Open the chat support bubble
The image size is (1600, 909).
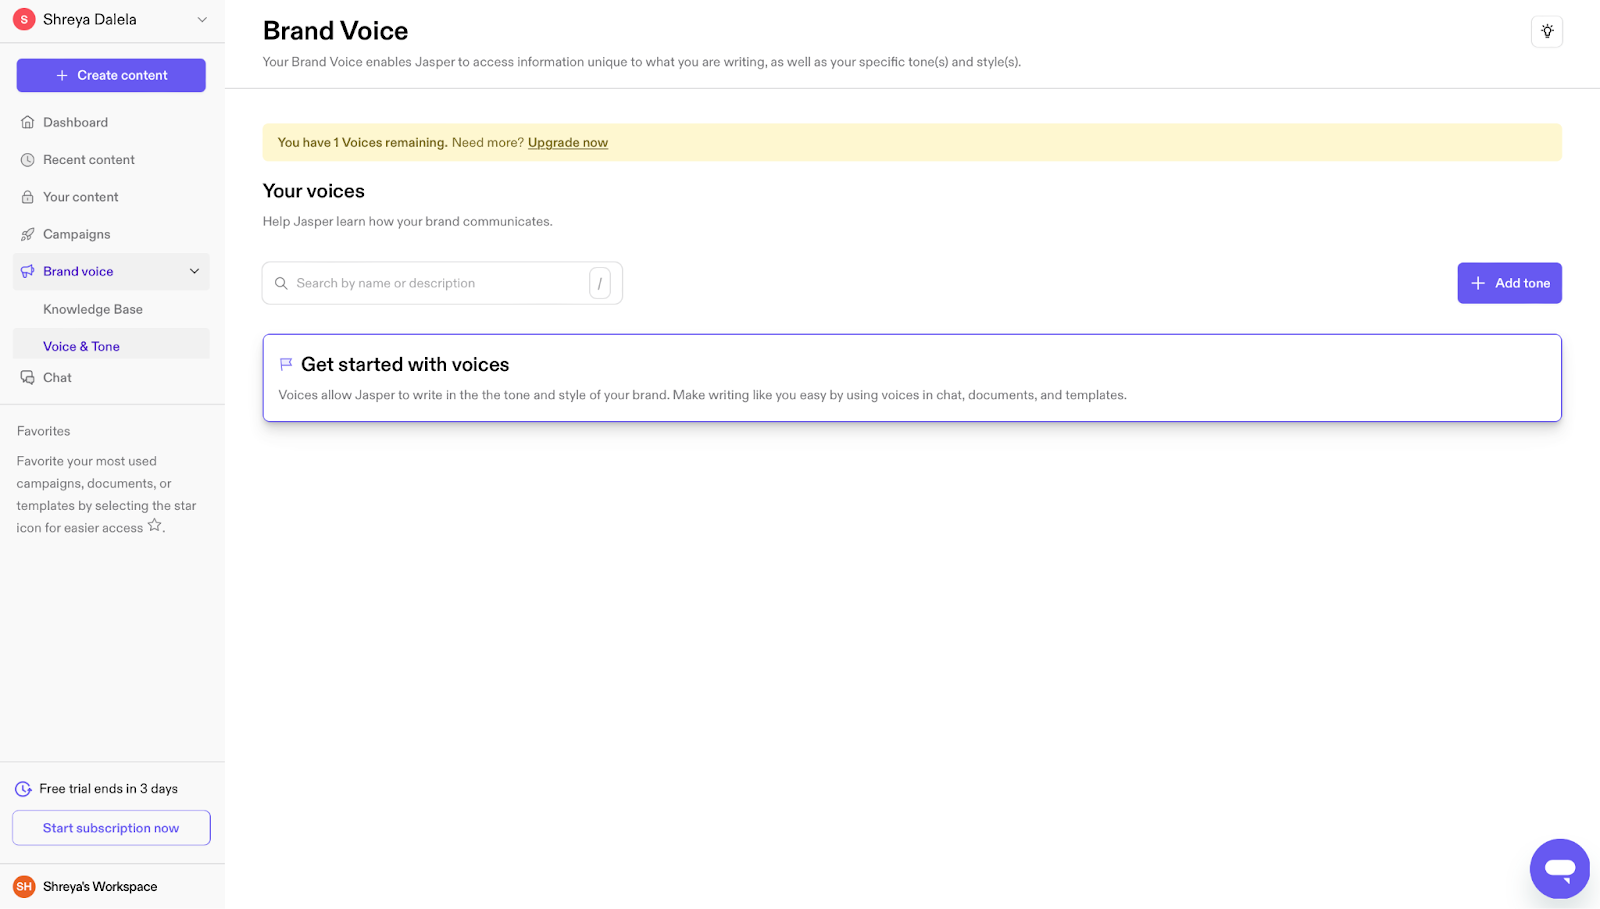point(1559,868)
